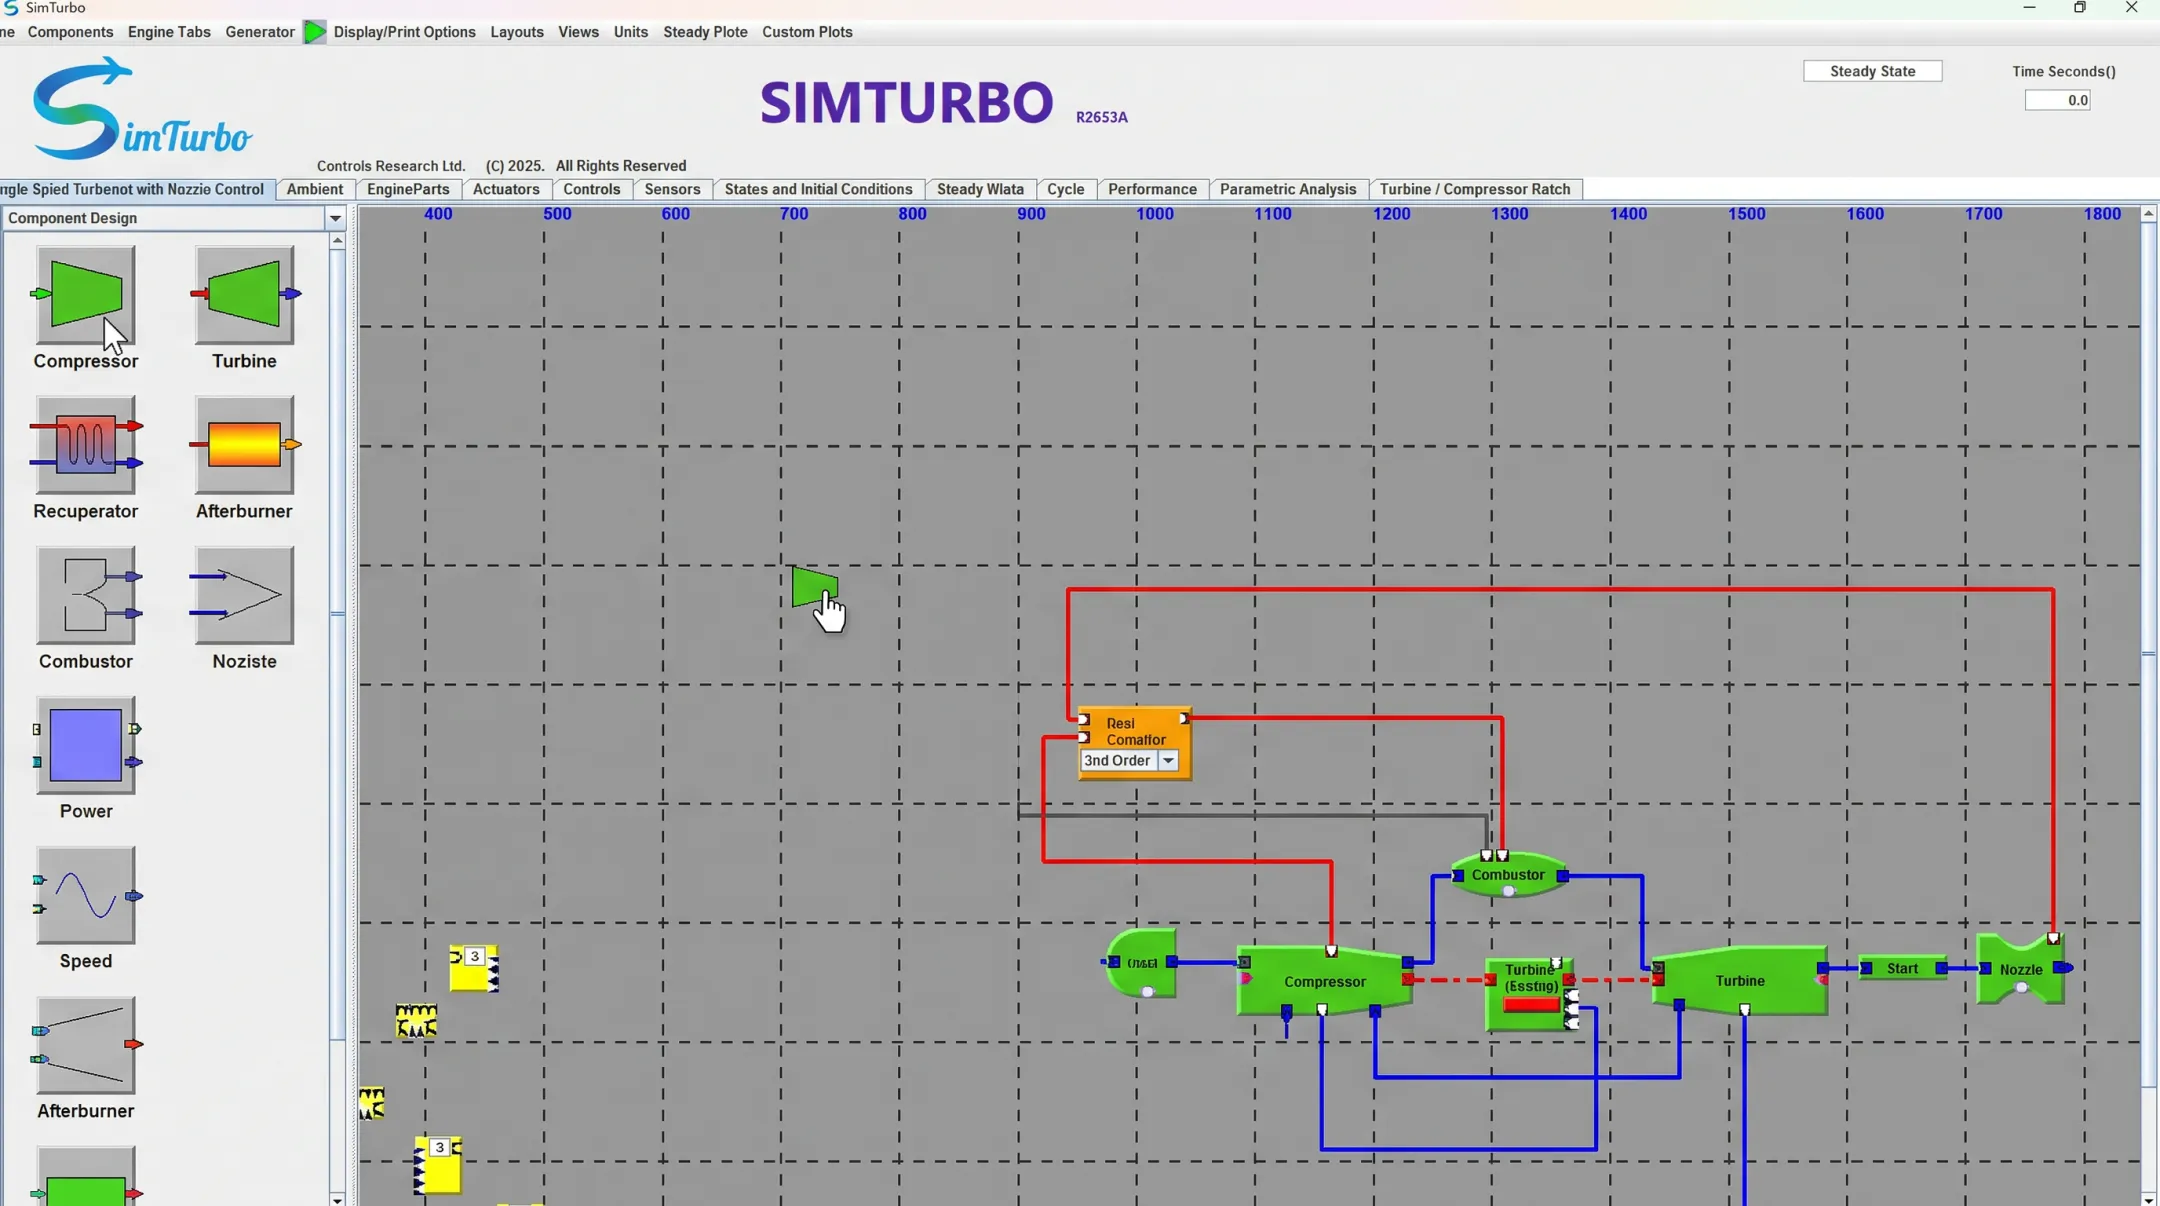
Task: Click the red bar inside Turbine (Esstıig)
Action: click(1531, 1005)
